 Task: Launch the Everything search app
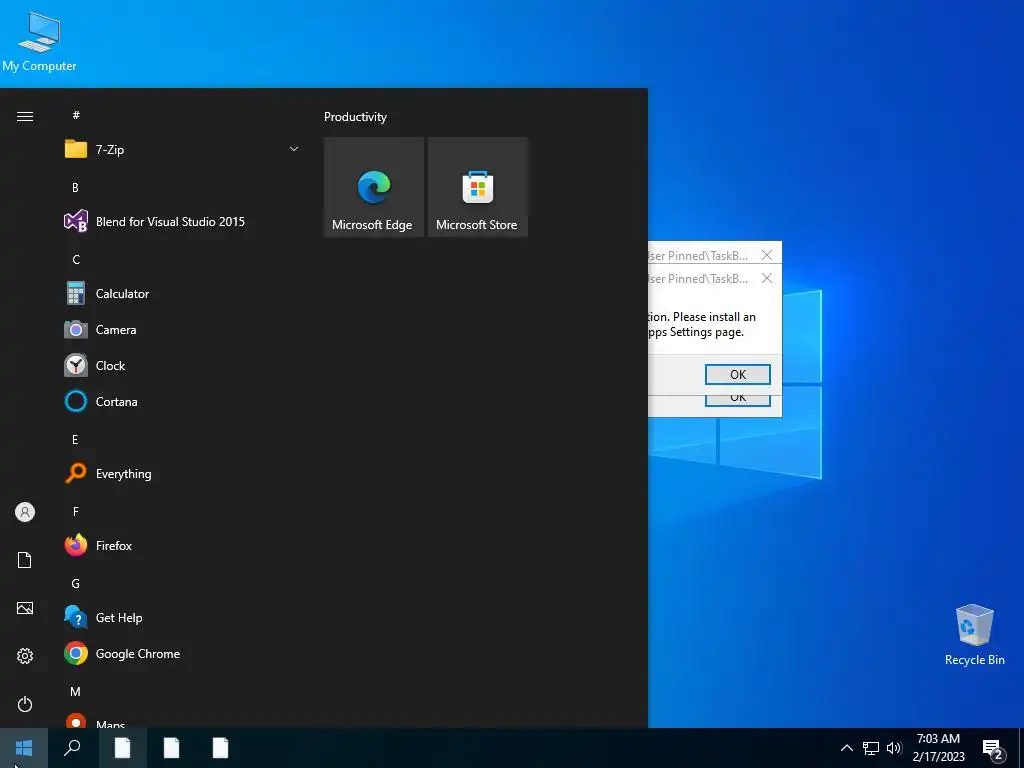[x=123, y=473]
